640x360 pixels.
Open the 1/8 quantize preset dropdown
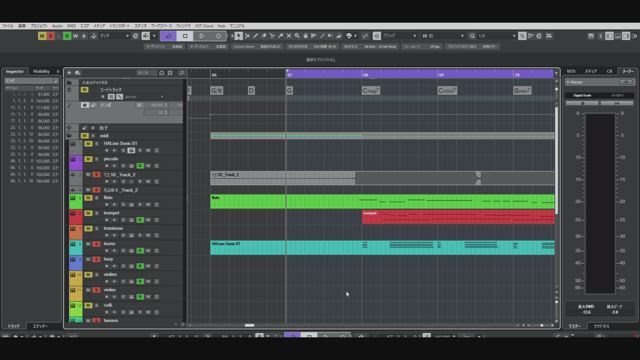pyautogui.click(x=496, y=36)
